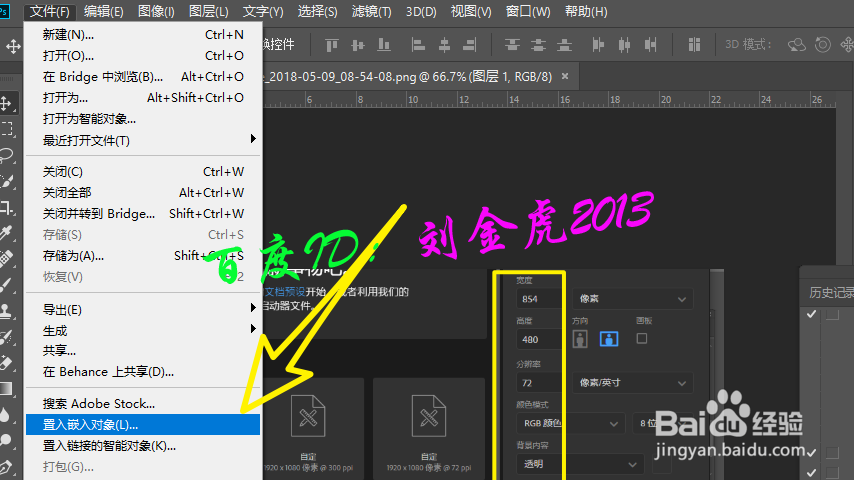This screenshot has width=854, height=480.
Task: Open the 图层 menu
Action: pos(209,11)
